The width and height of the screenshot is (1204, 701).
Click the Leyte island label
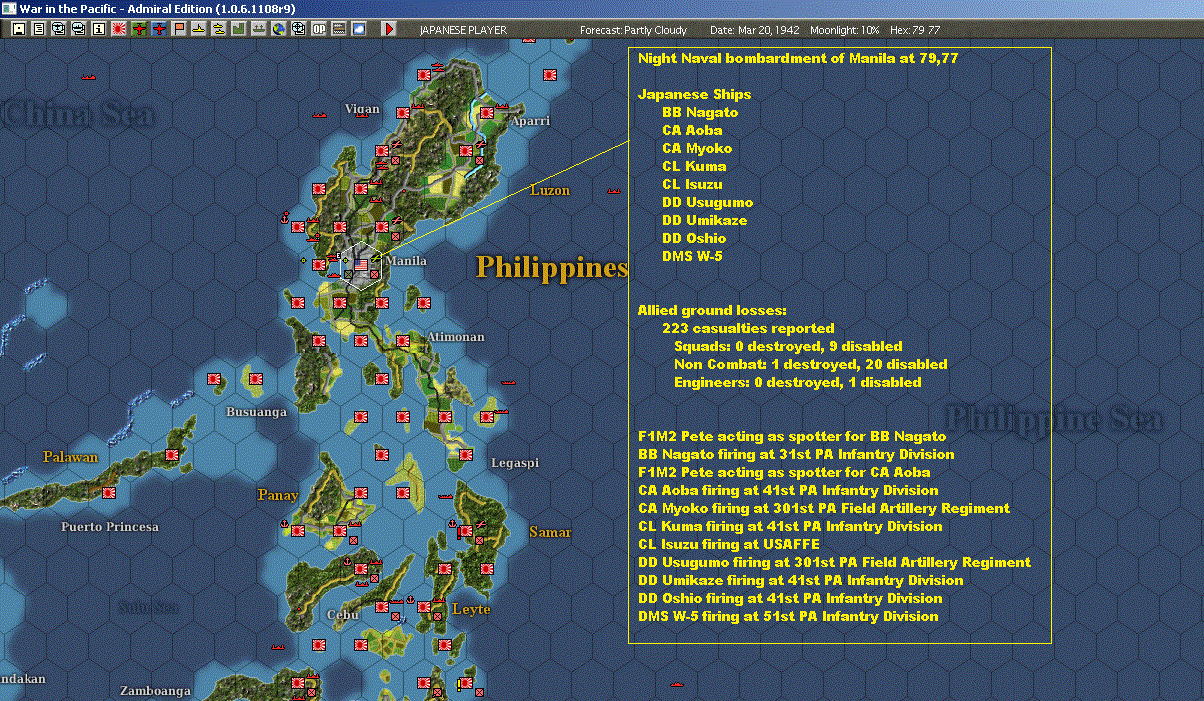(x=471, y=608)
